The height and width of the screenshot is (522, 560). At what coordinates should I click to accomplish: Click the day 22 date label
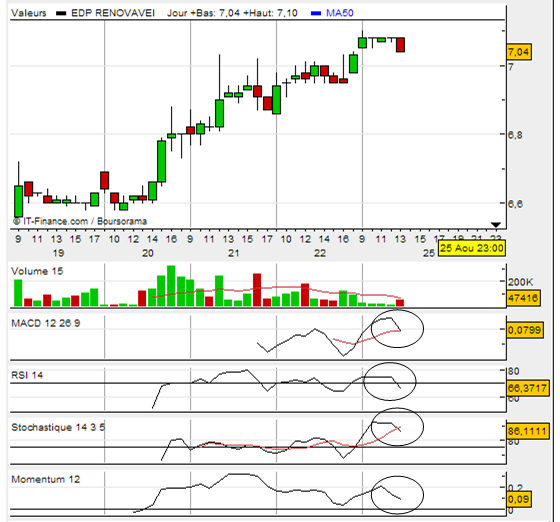click(x=320, y=253)
